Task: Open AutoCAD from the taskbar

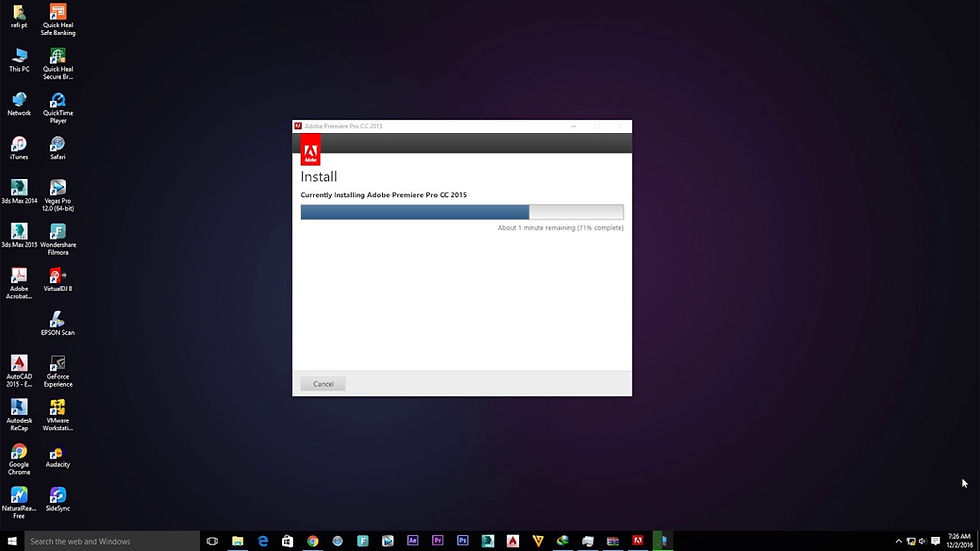Action: click(x=512, y=541)
